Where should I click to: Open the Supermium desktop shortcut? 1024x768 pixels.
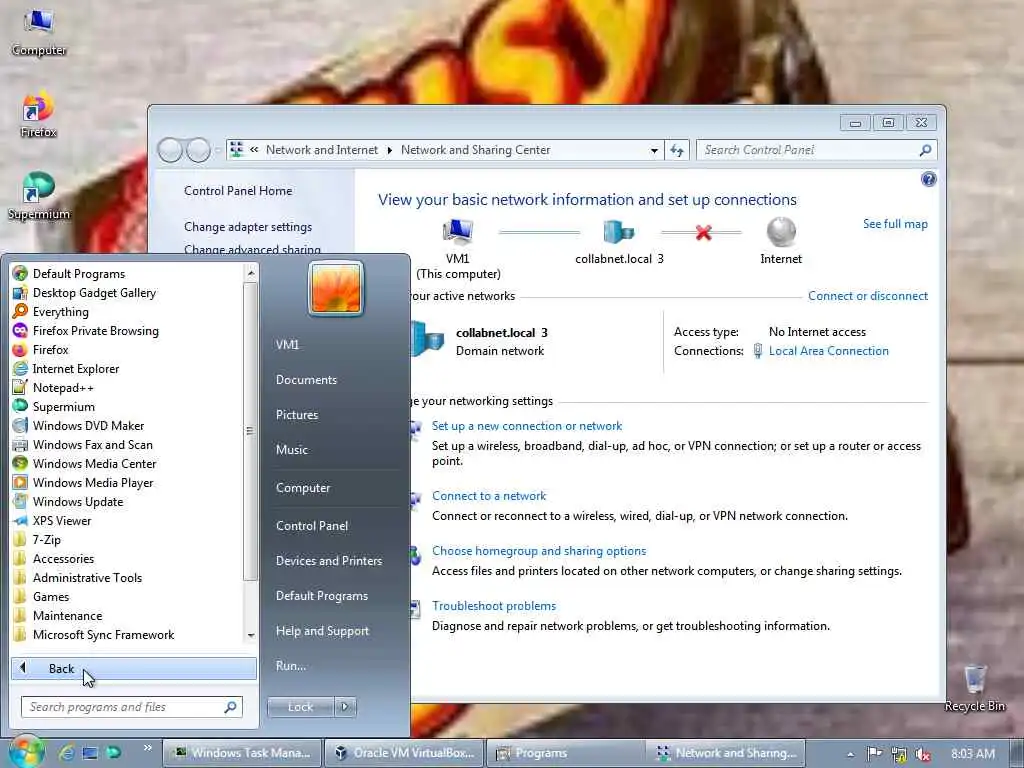39,196
